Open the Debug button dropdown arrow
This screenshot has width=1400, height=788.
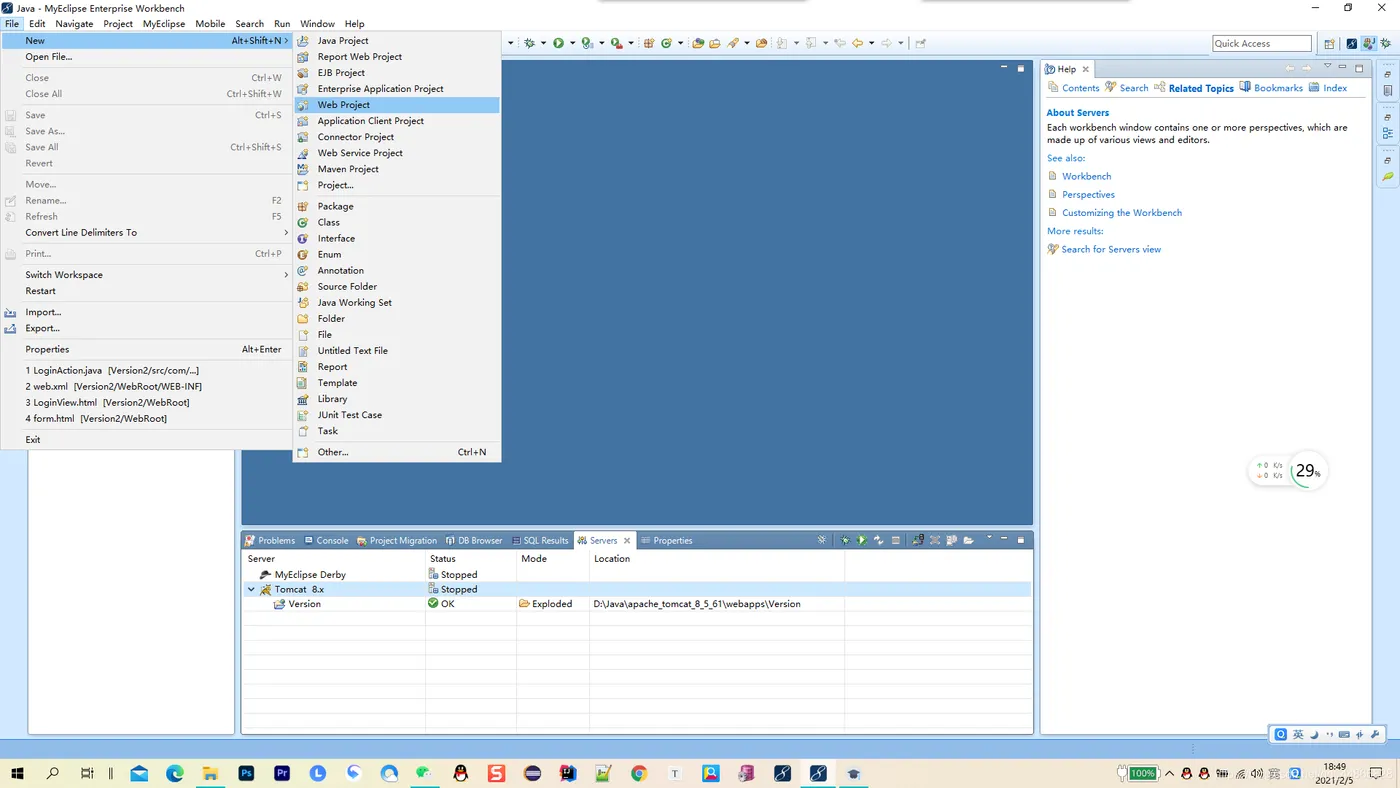[542, 43]
